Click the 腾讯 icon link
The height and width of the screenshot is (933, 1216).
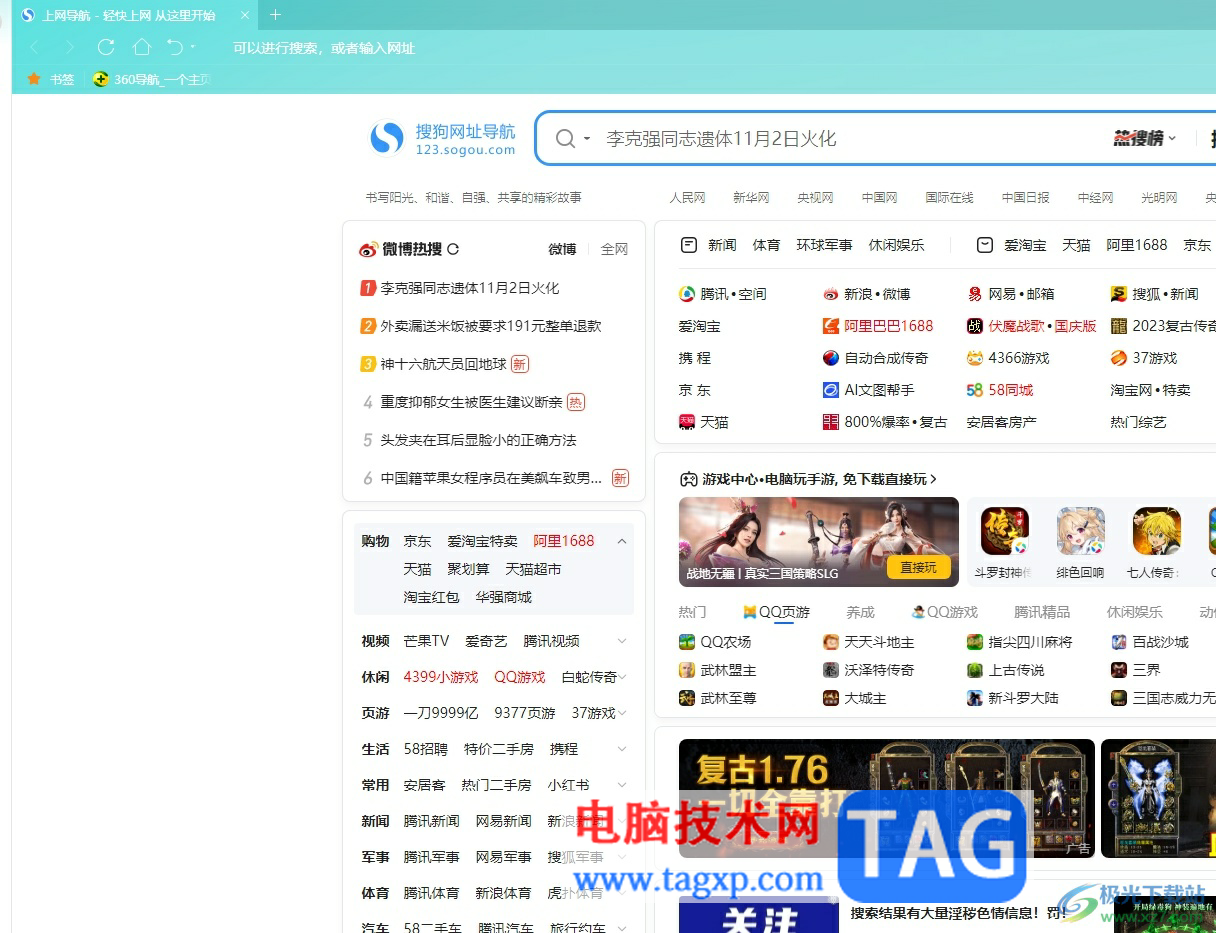click(x=687, y=294)
